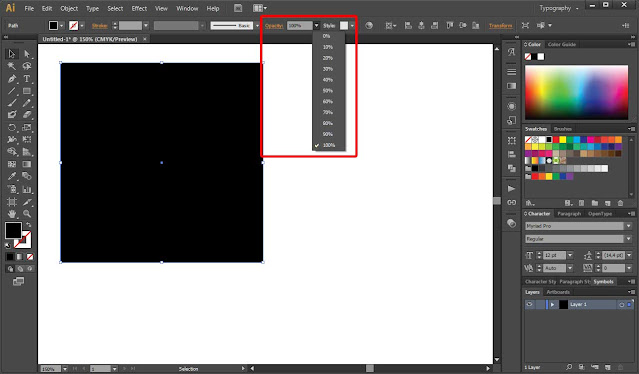Switch to Brushes tab

coord(562,129)
